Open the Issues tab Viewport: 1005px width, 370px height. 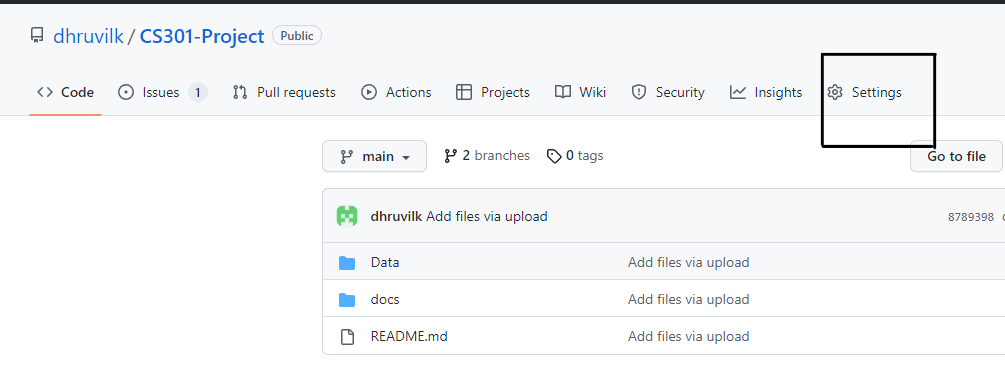pos(163,92)
